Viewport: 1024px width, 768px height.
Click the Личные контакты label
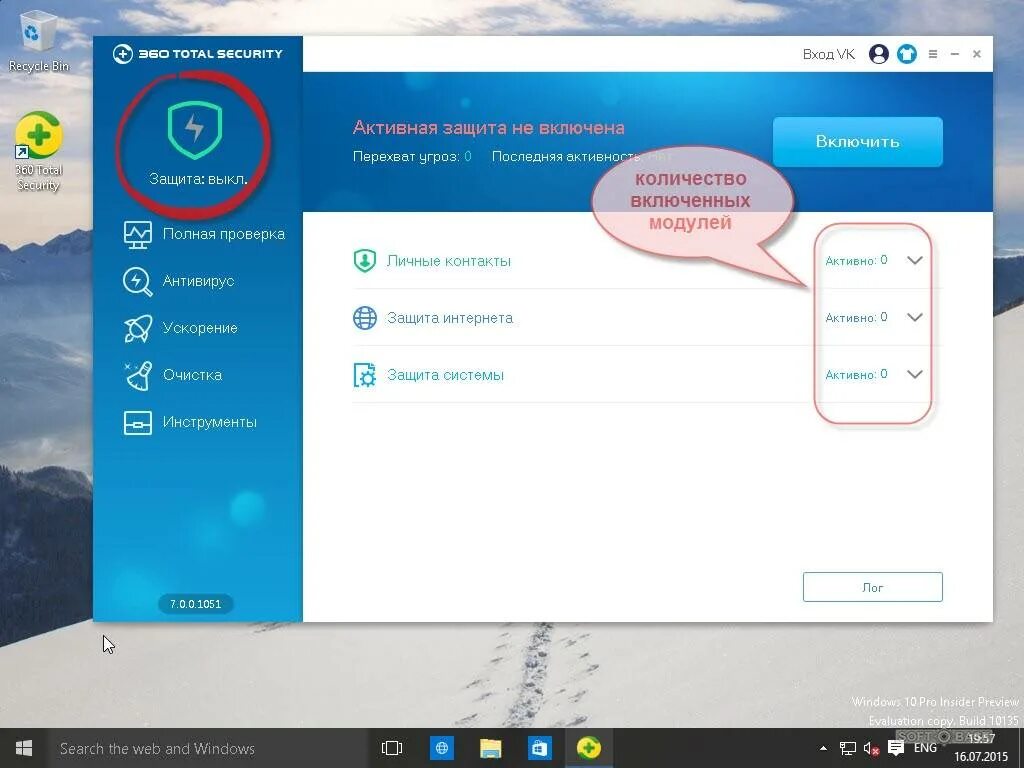point(449,261)
